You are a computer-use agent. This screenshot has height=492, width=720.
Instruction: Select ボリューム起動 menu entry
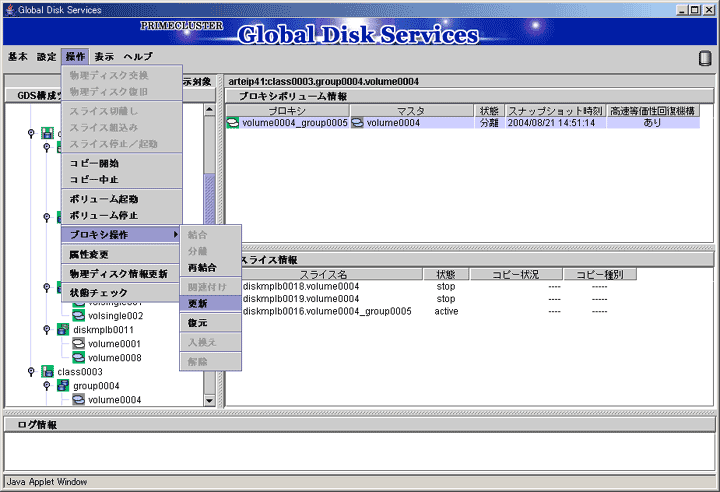click(122, 199)
